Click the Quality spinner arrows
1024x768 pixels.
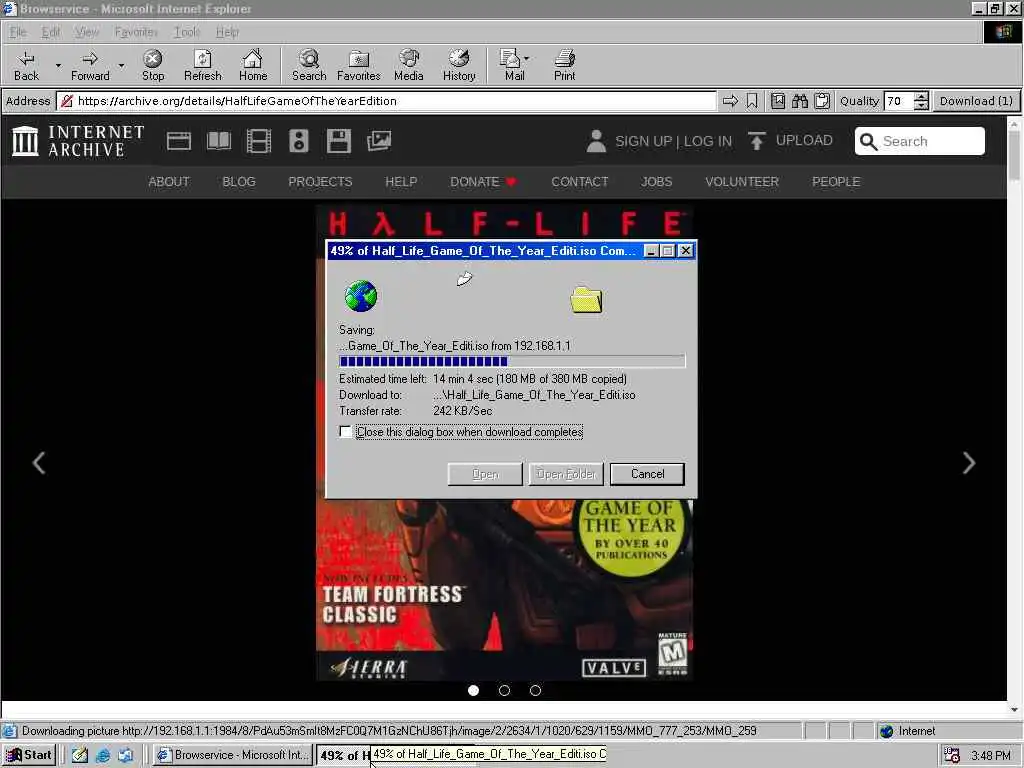coord(921,101)
